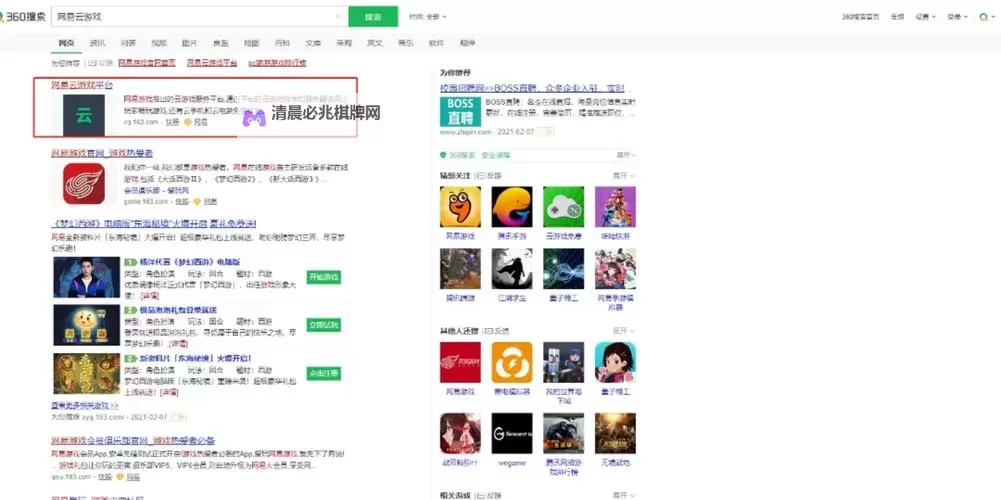The height and width of the screenshot is (500, 1001).
Task: Switch to the 视频 tab
Action: tap(159, 43)
